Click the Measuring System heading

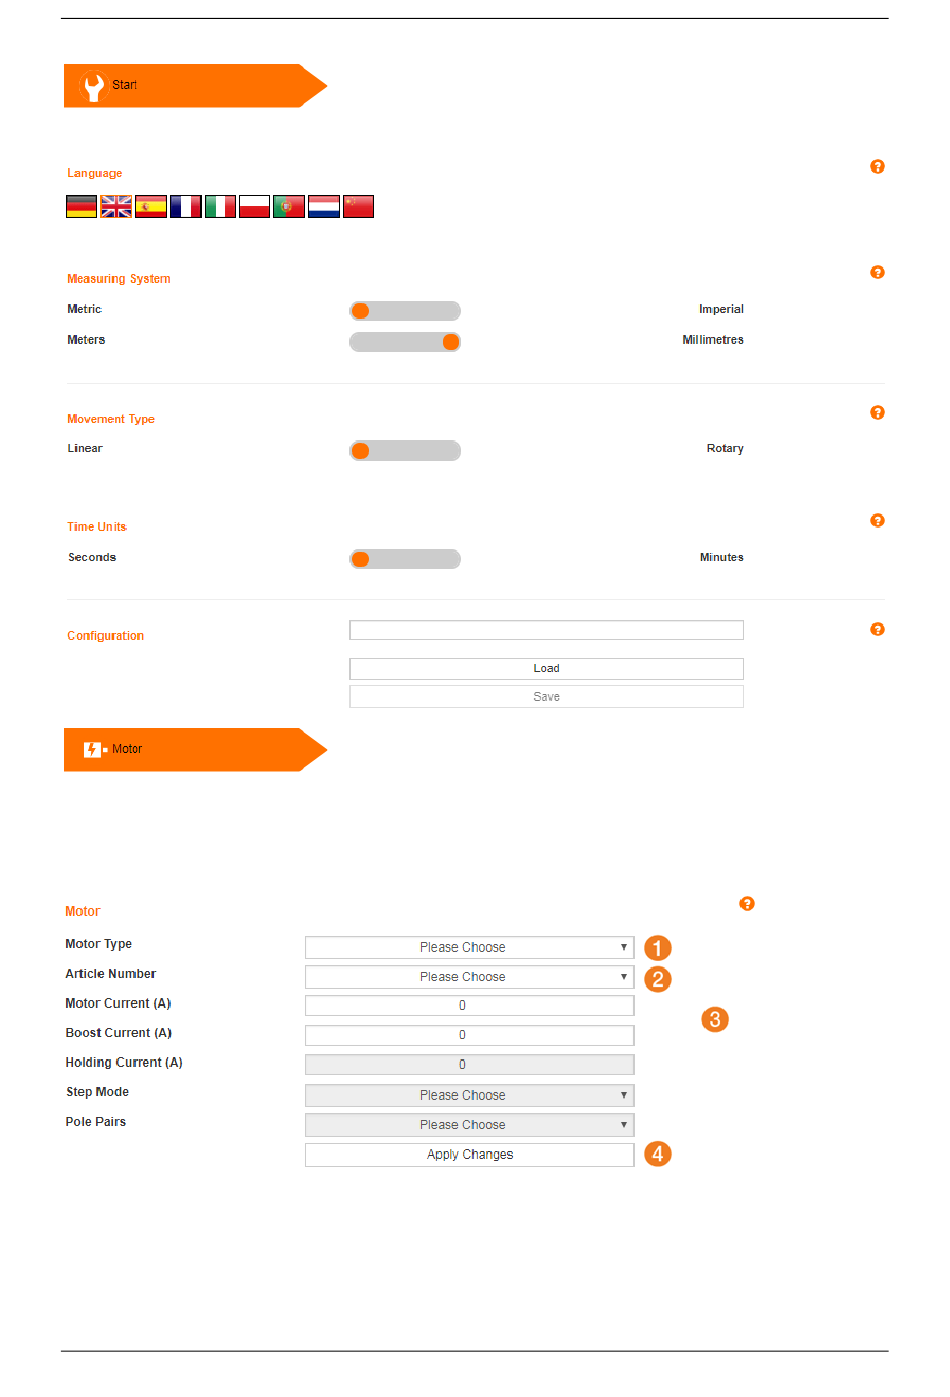click(119, 279)
